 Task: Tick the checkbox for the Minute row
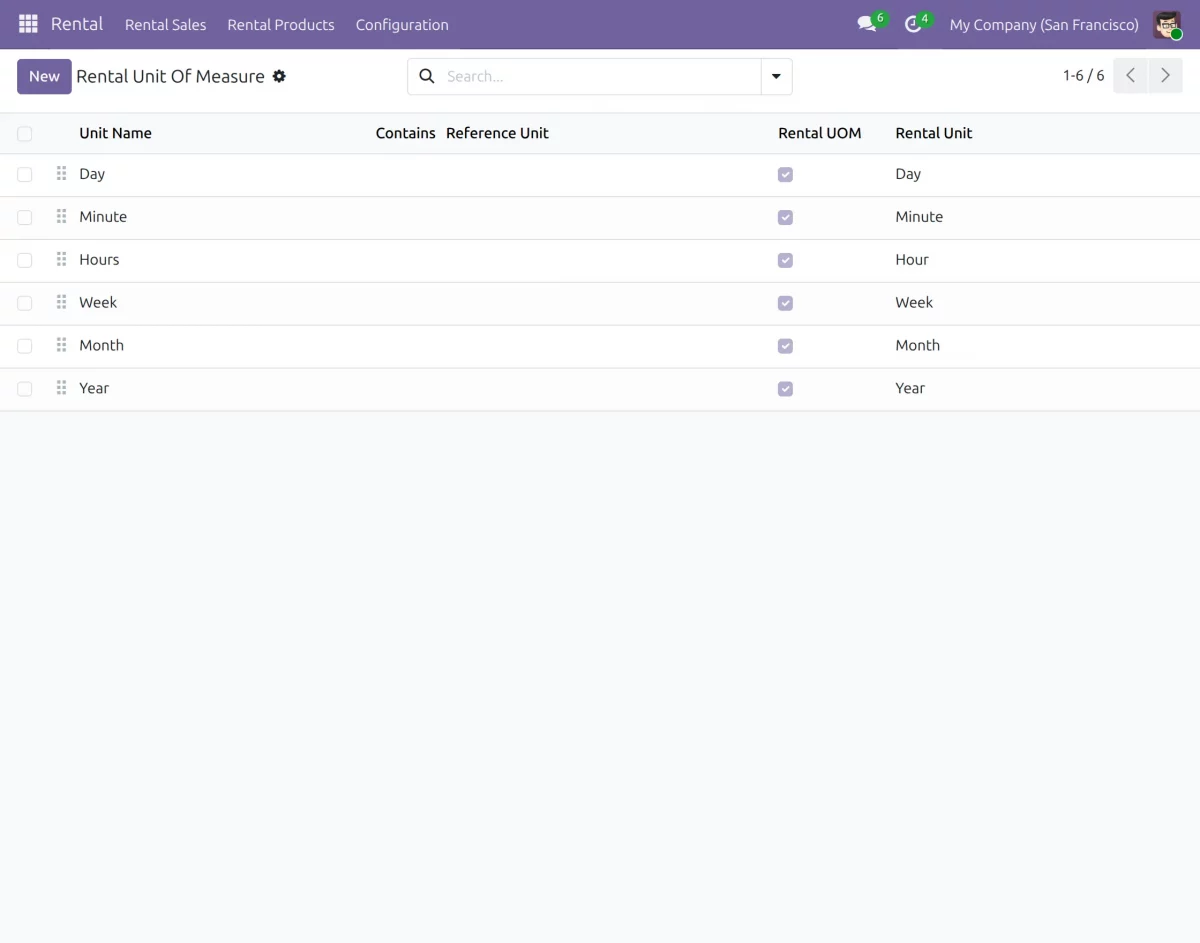point(25,218)
